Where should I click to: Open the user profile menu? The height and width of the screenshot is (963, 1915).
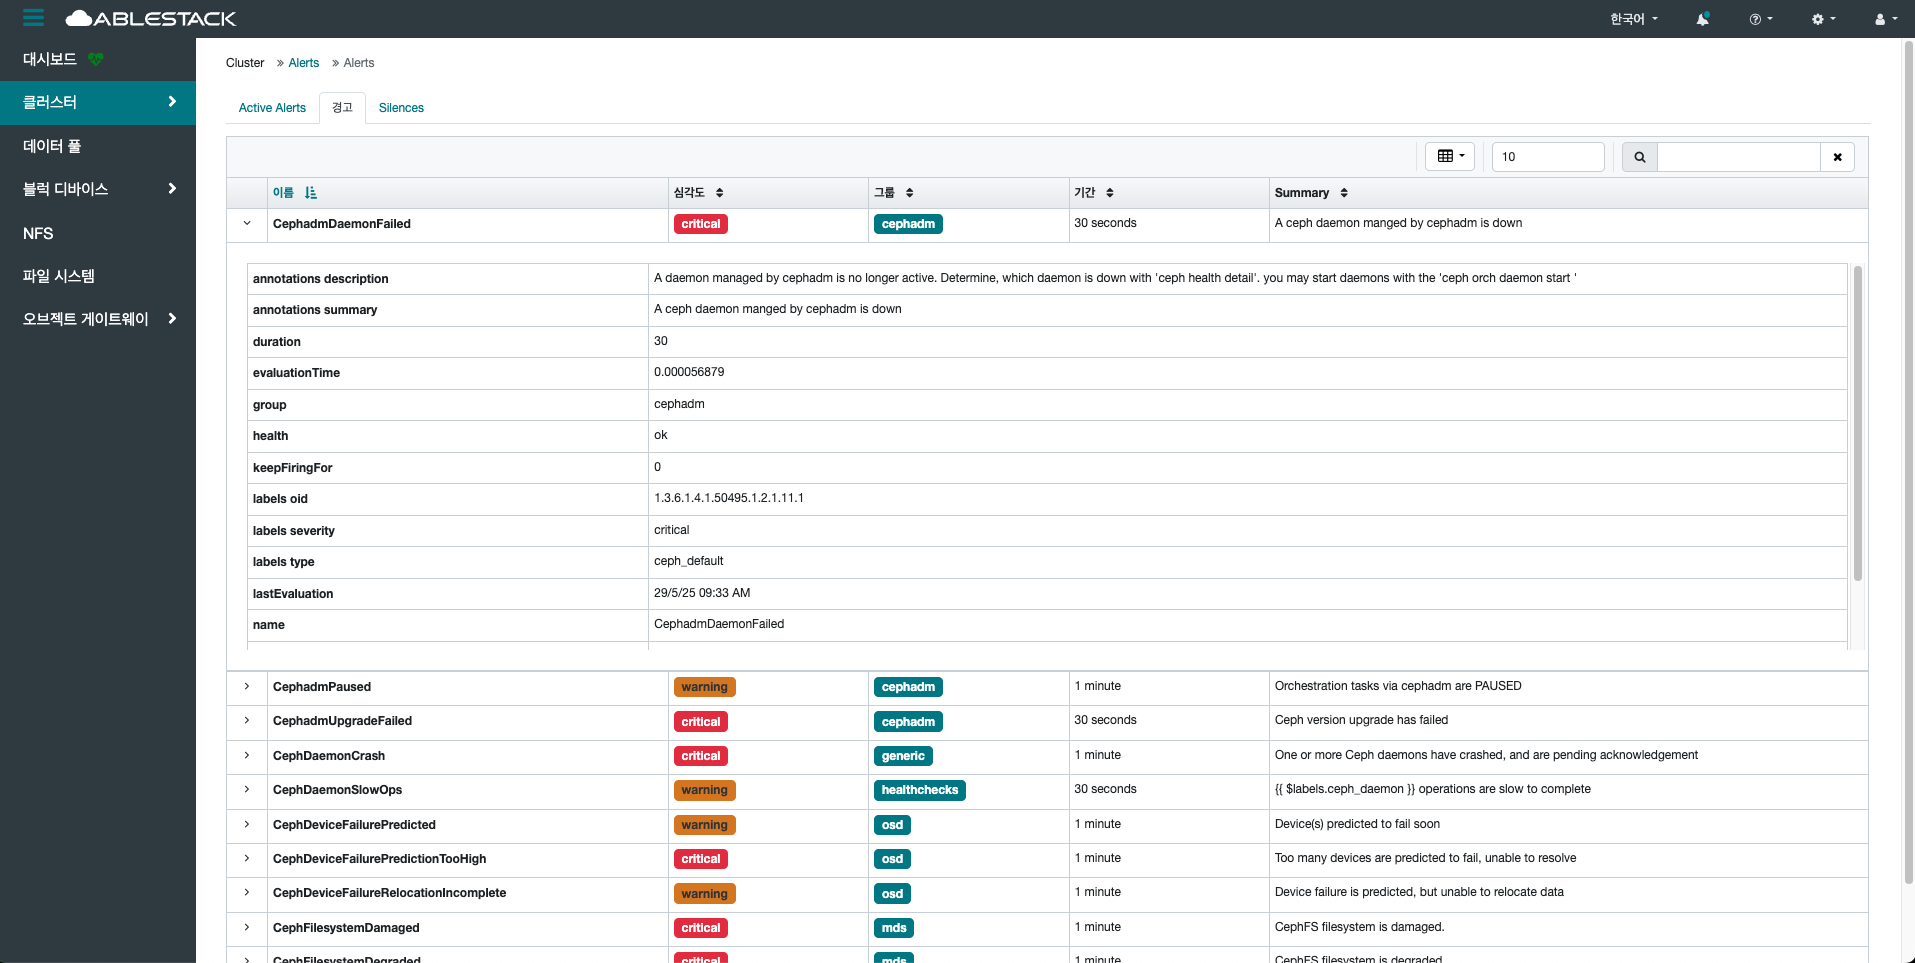coord(1884,19)
